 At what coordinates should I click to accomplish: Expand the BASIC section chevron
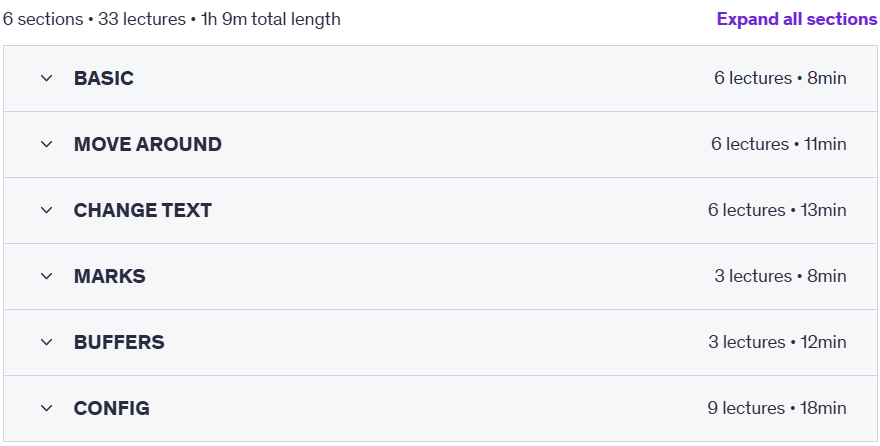pyautogui.click(x=47, y=78)
